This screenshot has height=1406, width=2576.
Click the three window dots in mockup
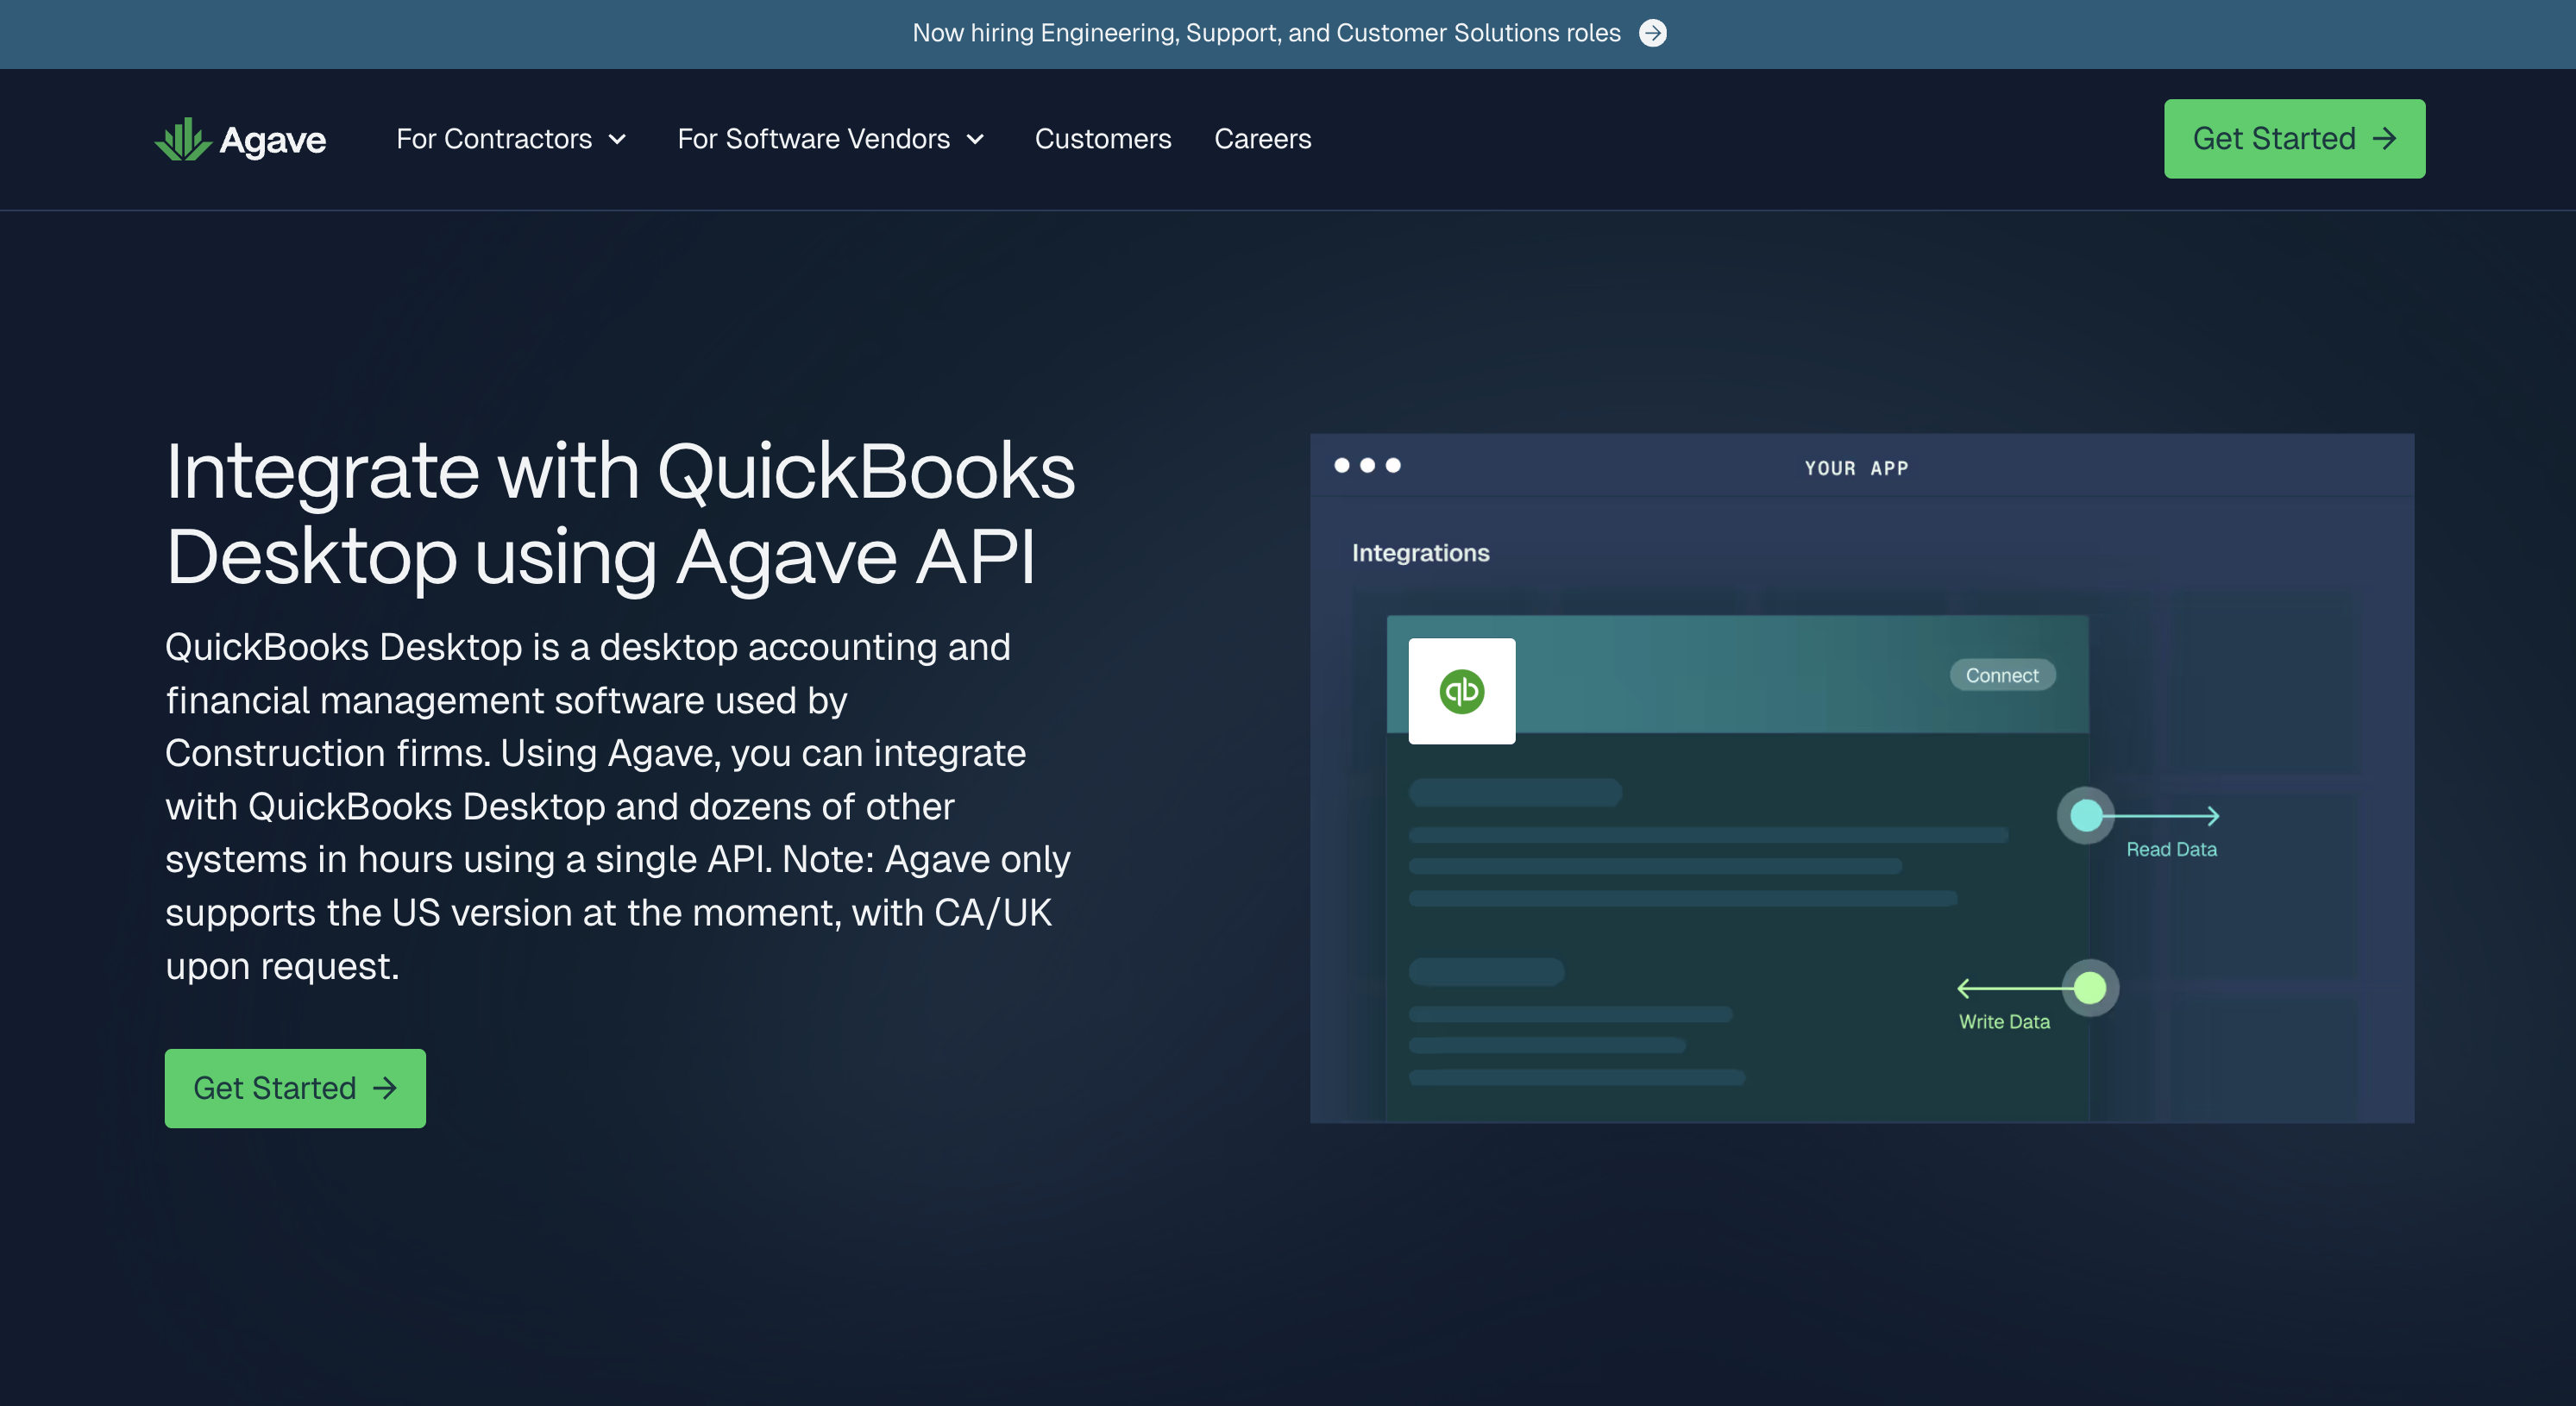(x=1367, y=465)
